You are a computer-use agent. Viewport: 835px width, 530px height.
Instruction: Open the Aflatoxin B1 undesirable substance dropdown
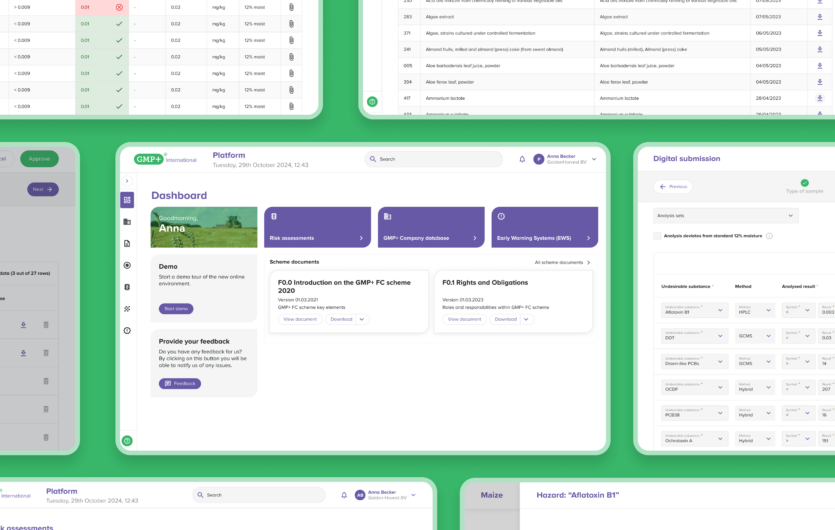(x=693, y=310)
